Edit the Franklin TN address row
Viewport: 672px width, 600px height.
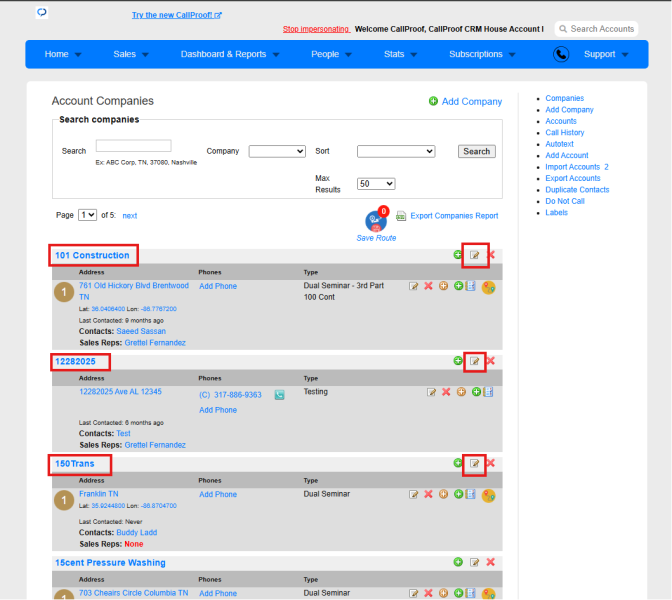pyautogui.click(x=413, y=495)
